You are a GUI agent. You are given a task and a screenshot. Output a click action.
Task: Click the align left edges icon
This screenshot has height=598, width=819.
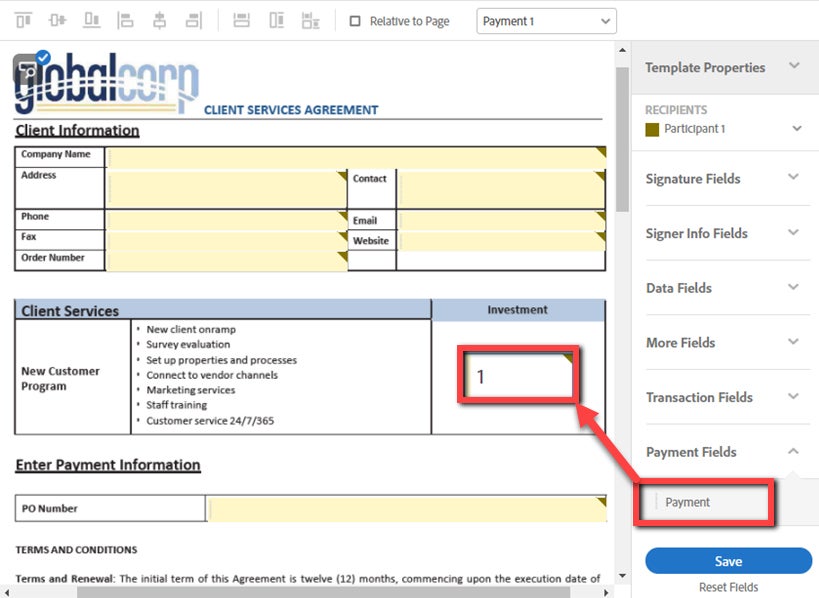click(x=125, y=21)
